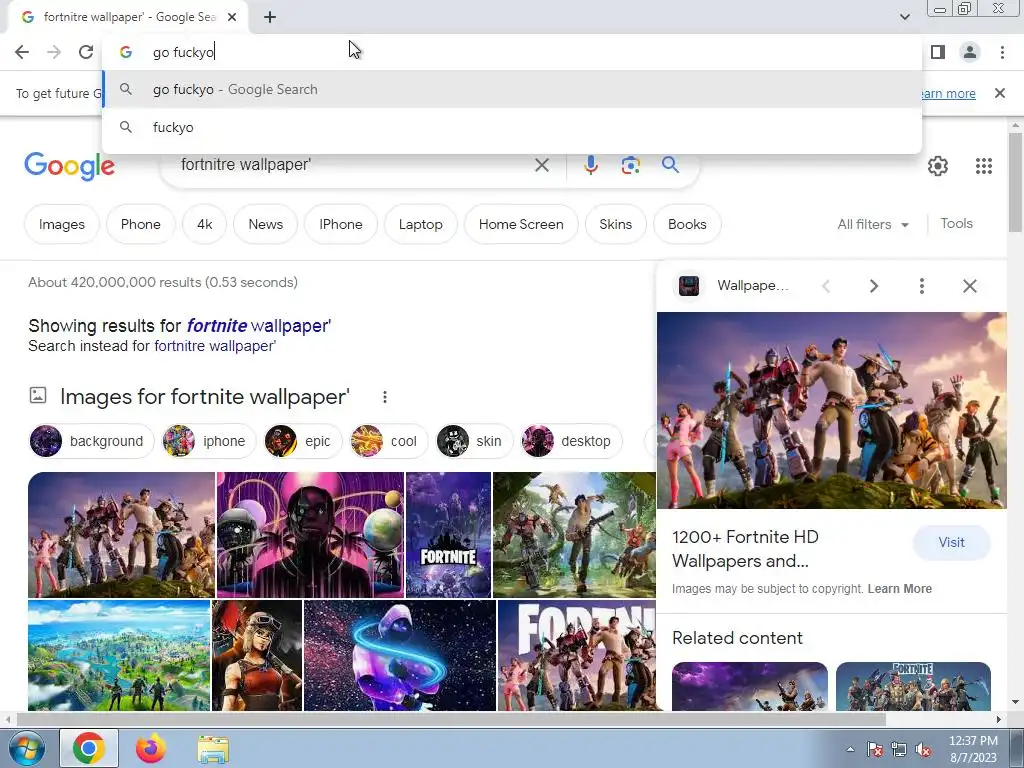Dismiss the info bar with its X
Screen dimensions: 1024x768
[x=999, y=93]
